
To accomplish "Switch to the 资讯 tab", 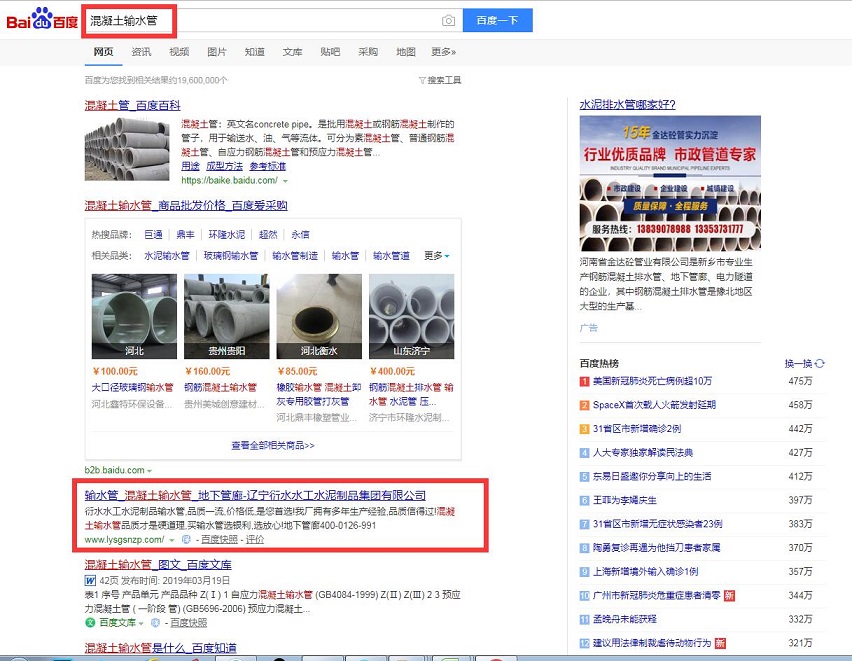I will pyautogui.click(x=141, y=52).
